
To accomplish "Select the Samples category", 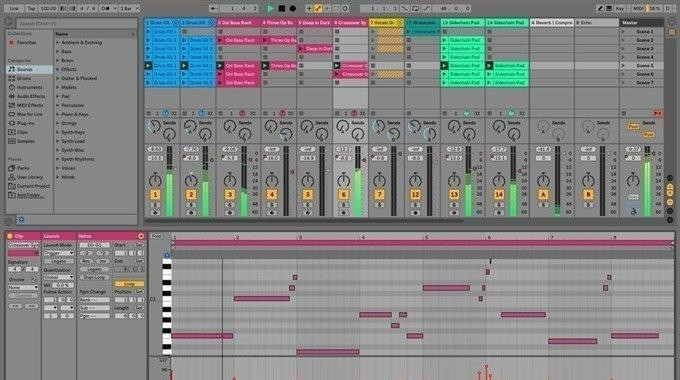I will pyautogui.click(x=26, y=141).
